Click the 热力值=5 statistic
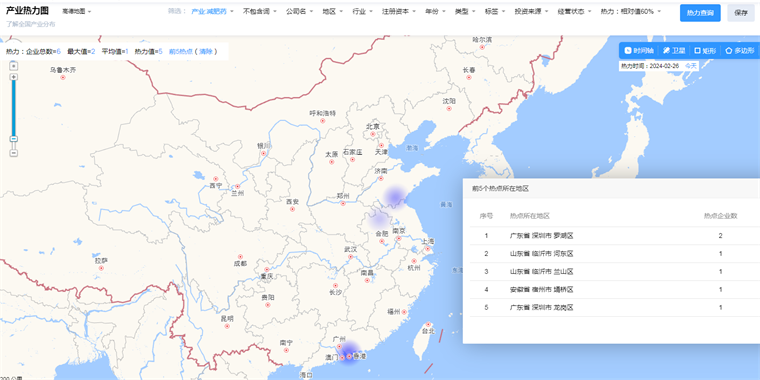The image size is (760, 380). pyautogui.click(x=148, y=51)
